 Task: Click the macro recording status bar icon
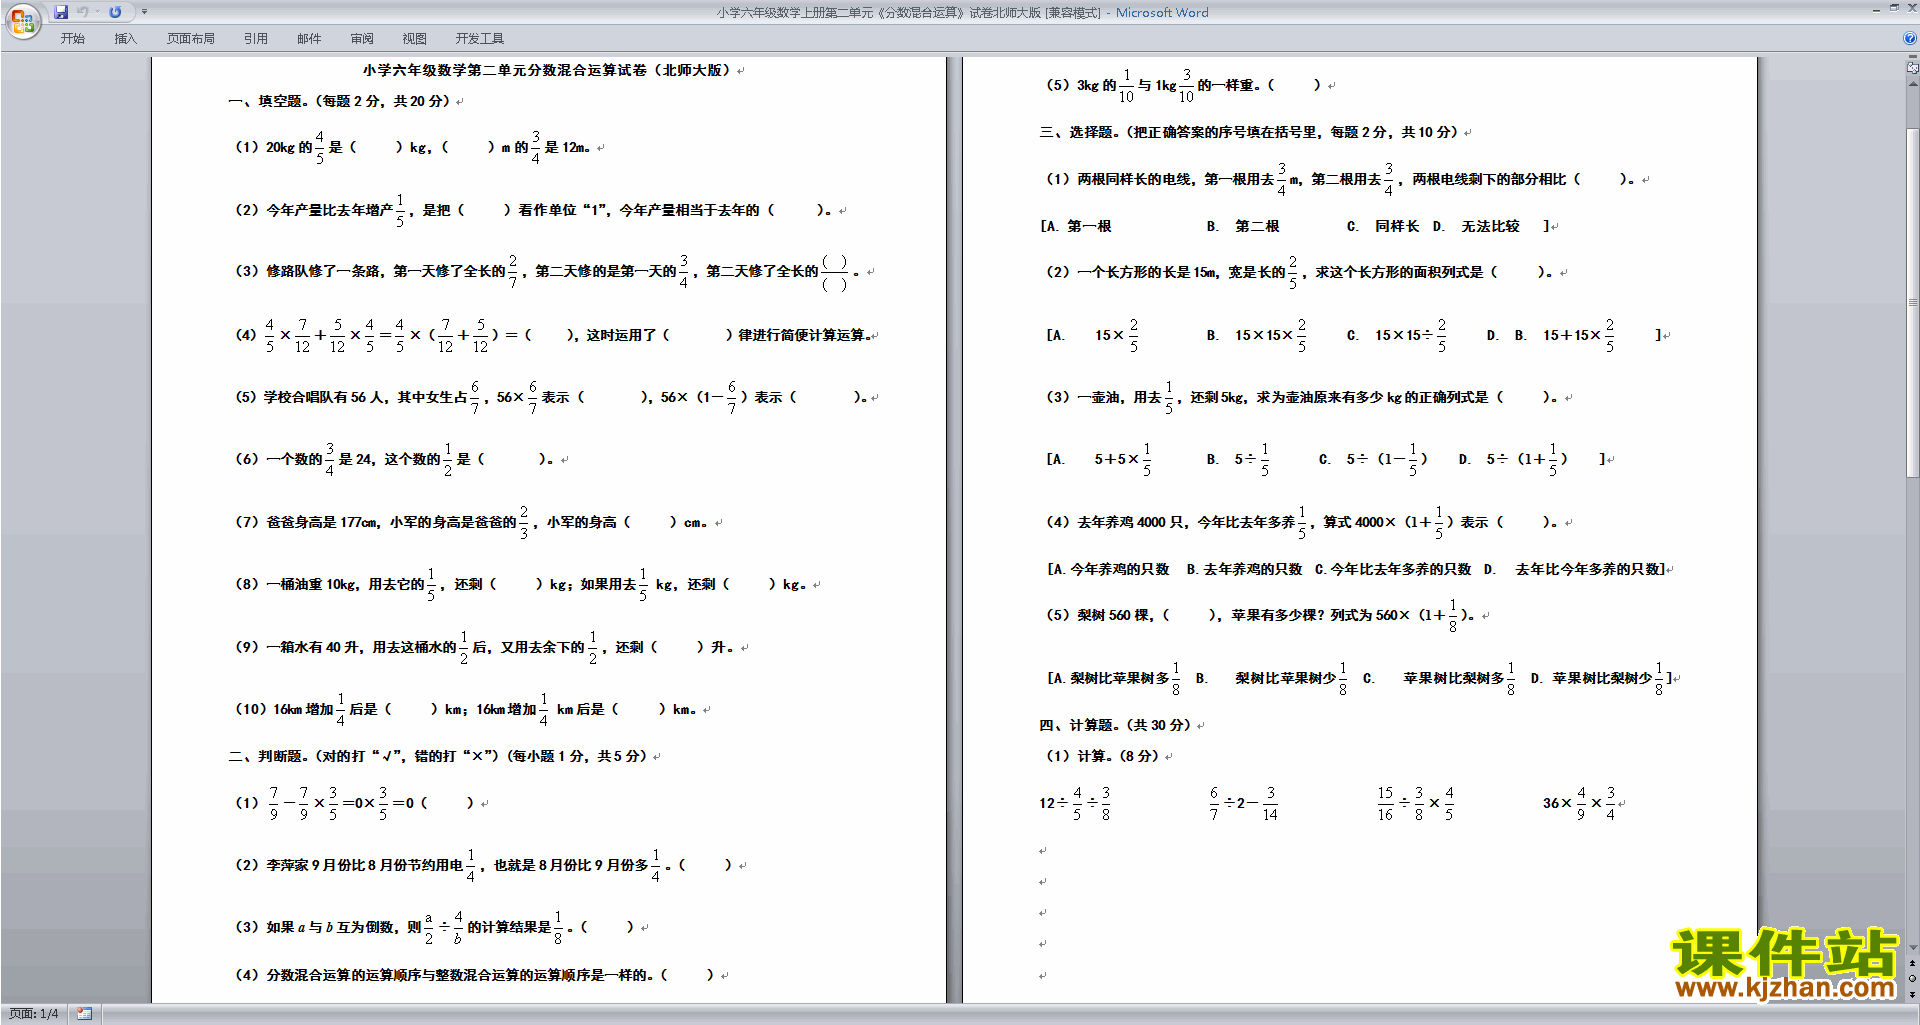point(84,1014)
